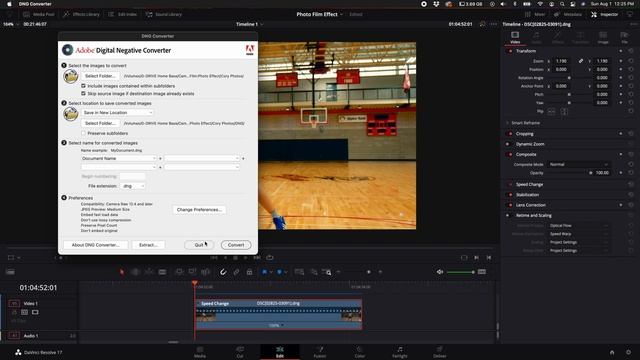Screen dimensions: 640x360
Task: Click About DNG Converter button
Action: click(x=96, y=245)
